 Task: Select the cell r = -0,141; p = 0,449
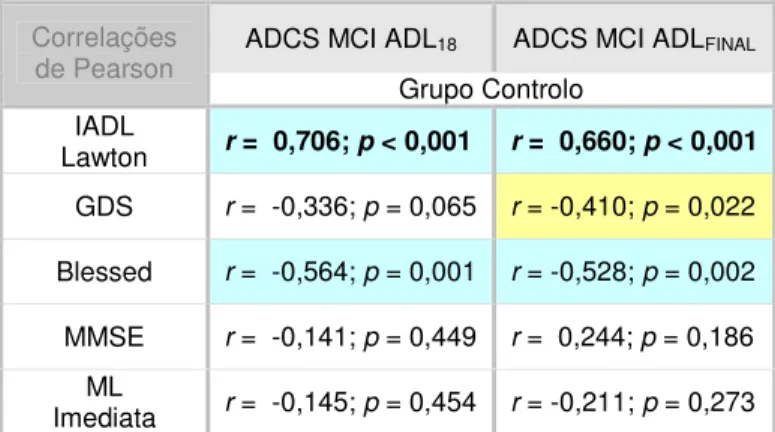pos(351,337)
